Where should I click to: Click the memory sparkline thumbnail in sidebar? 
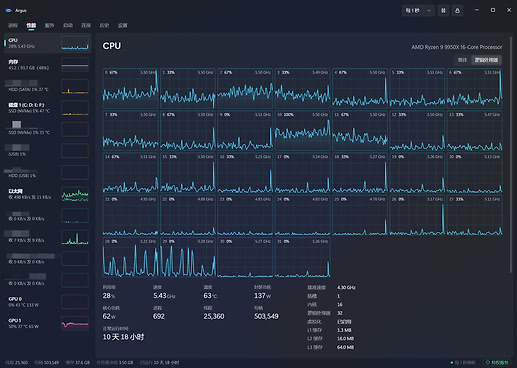point(75,65)
